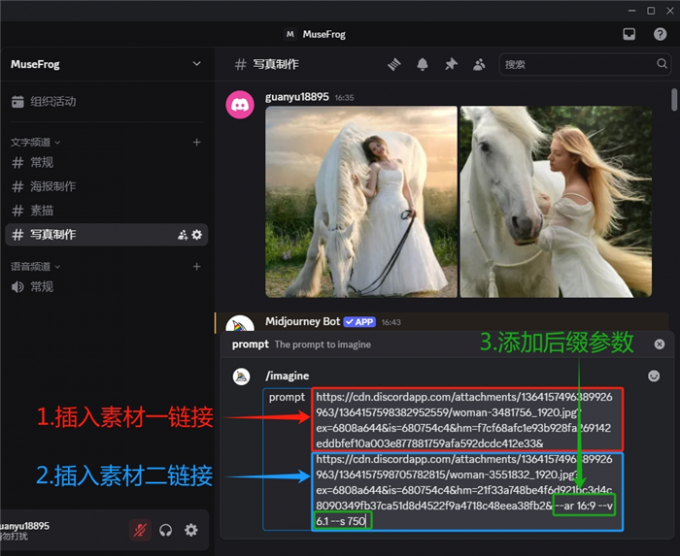
Task: Click the Midjourney Bot avatar
Action: [x=240, y=324]
